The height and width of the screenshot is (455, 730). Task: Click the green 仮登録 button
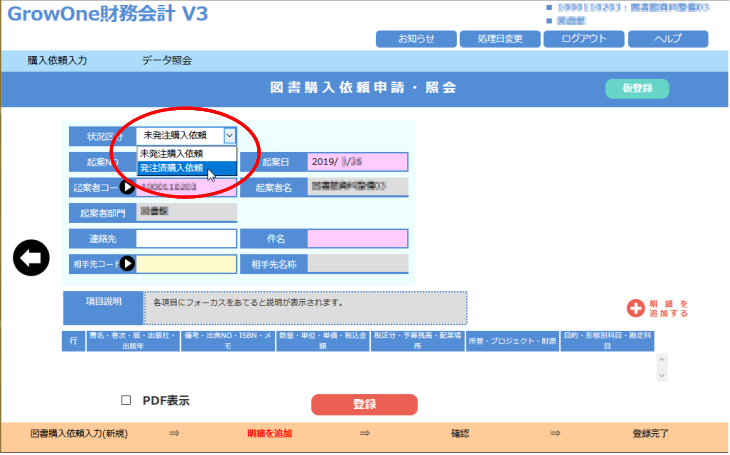tap(637, 88)
